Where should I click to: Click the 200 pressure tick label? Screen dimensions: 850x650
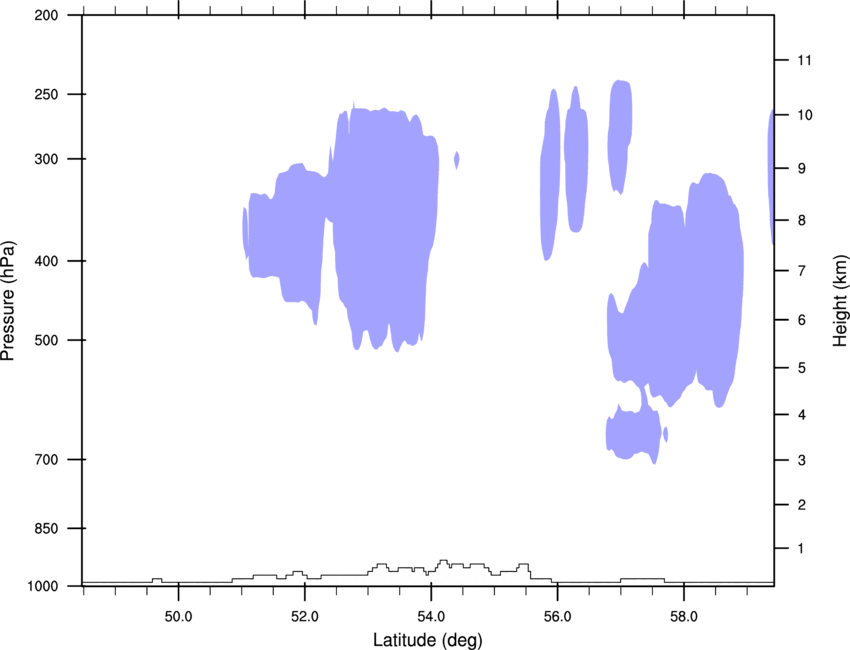click(x=46, y=15)
